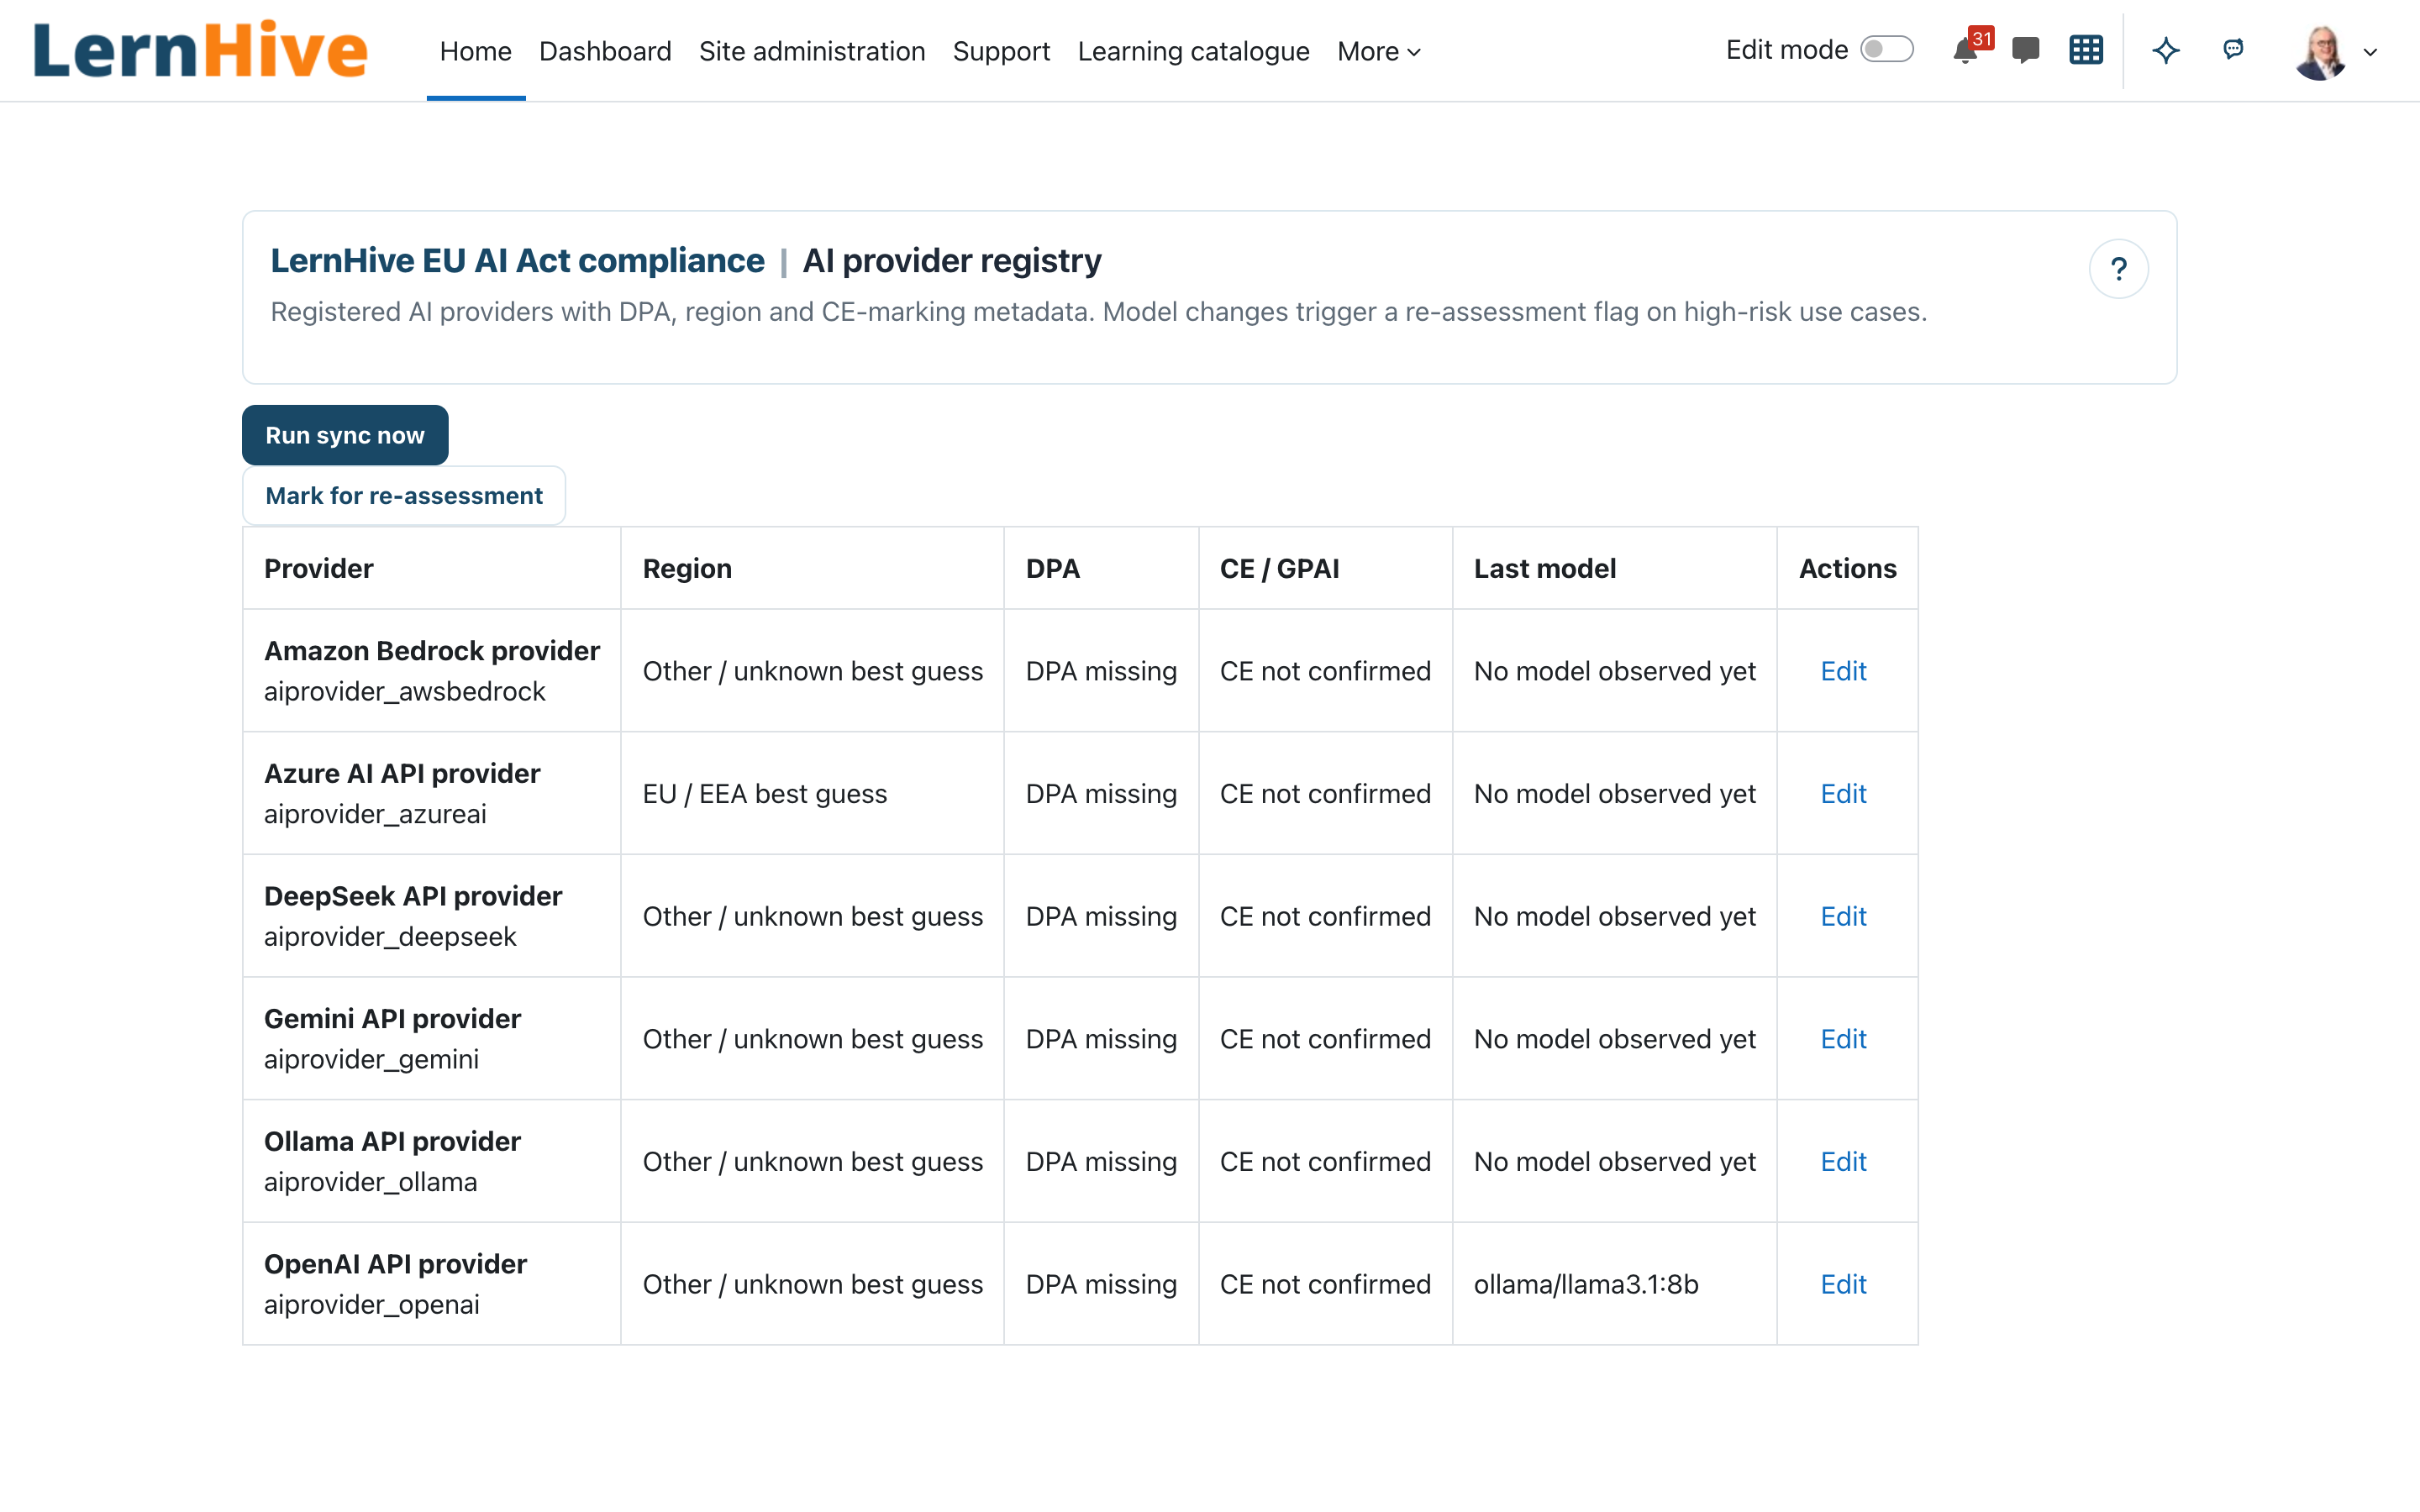Navigate to Support
The width and height of the screenshot is (2420, 1512).
click(x=1001, y=51)
